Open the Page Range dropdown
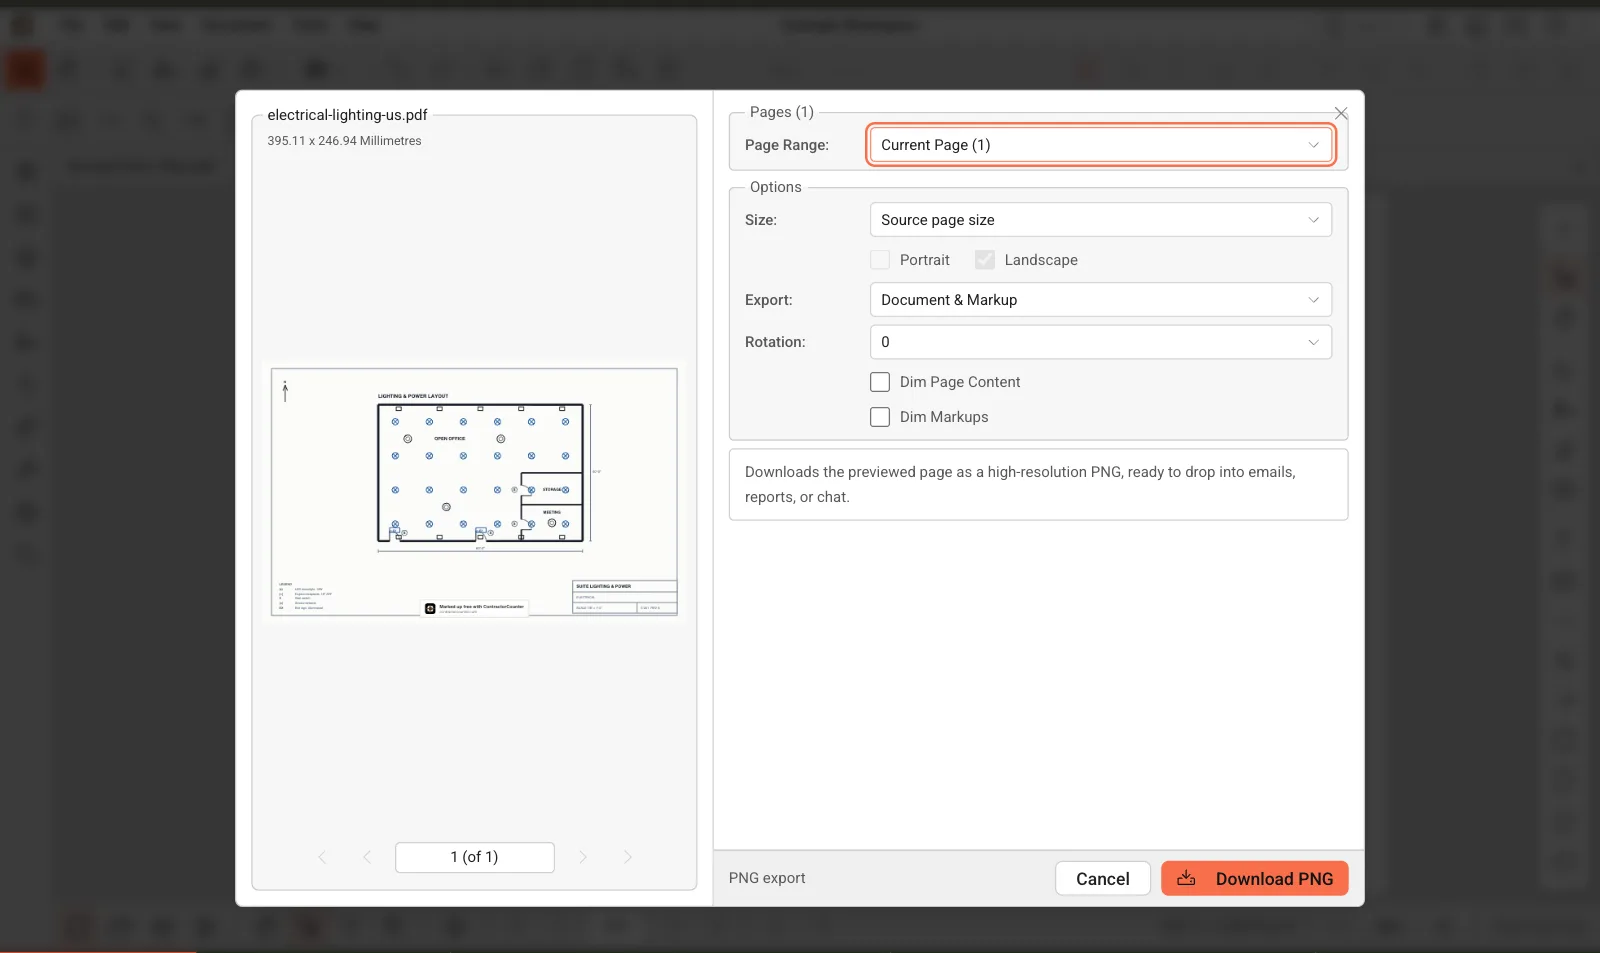Viewport: 1600px width, 953px height. (1101, 145)
